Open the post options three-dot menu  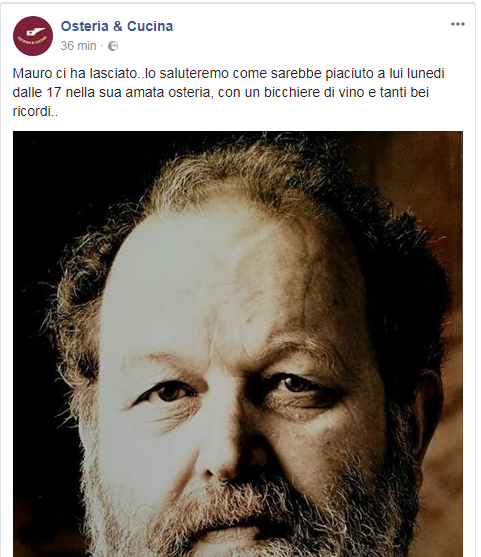tap(458, 24)
